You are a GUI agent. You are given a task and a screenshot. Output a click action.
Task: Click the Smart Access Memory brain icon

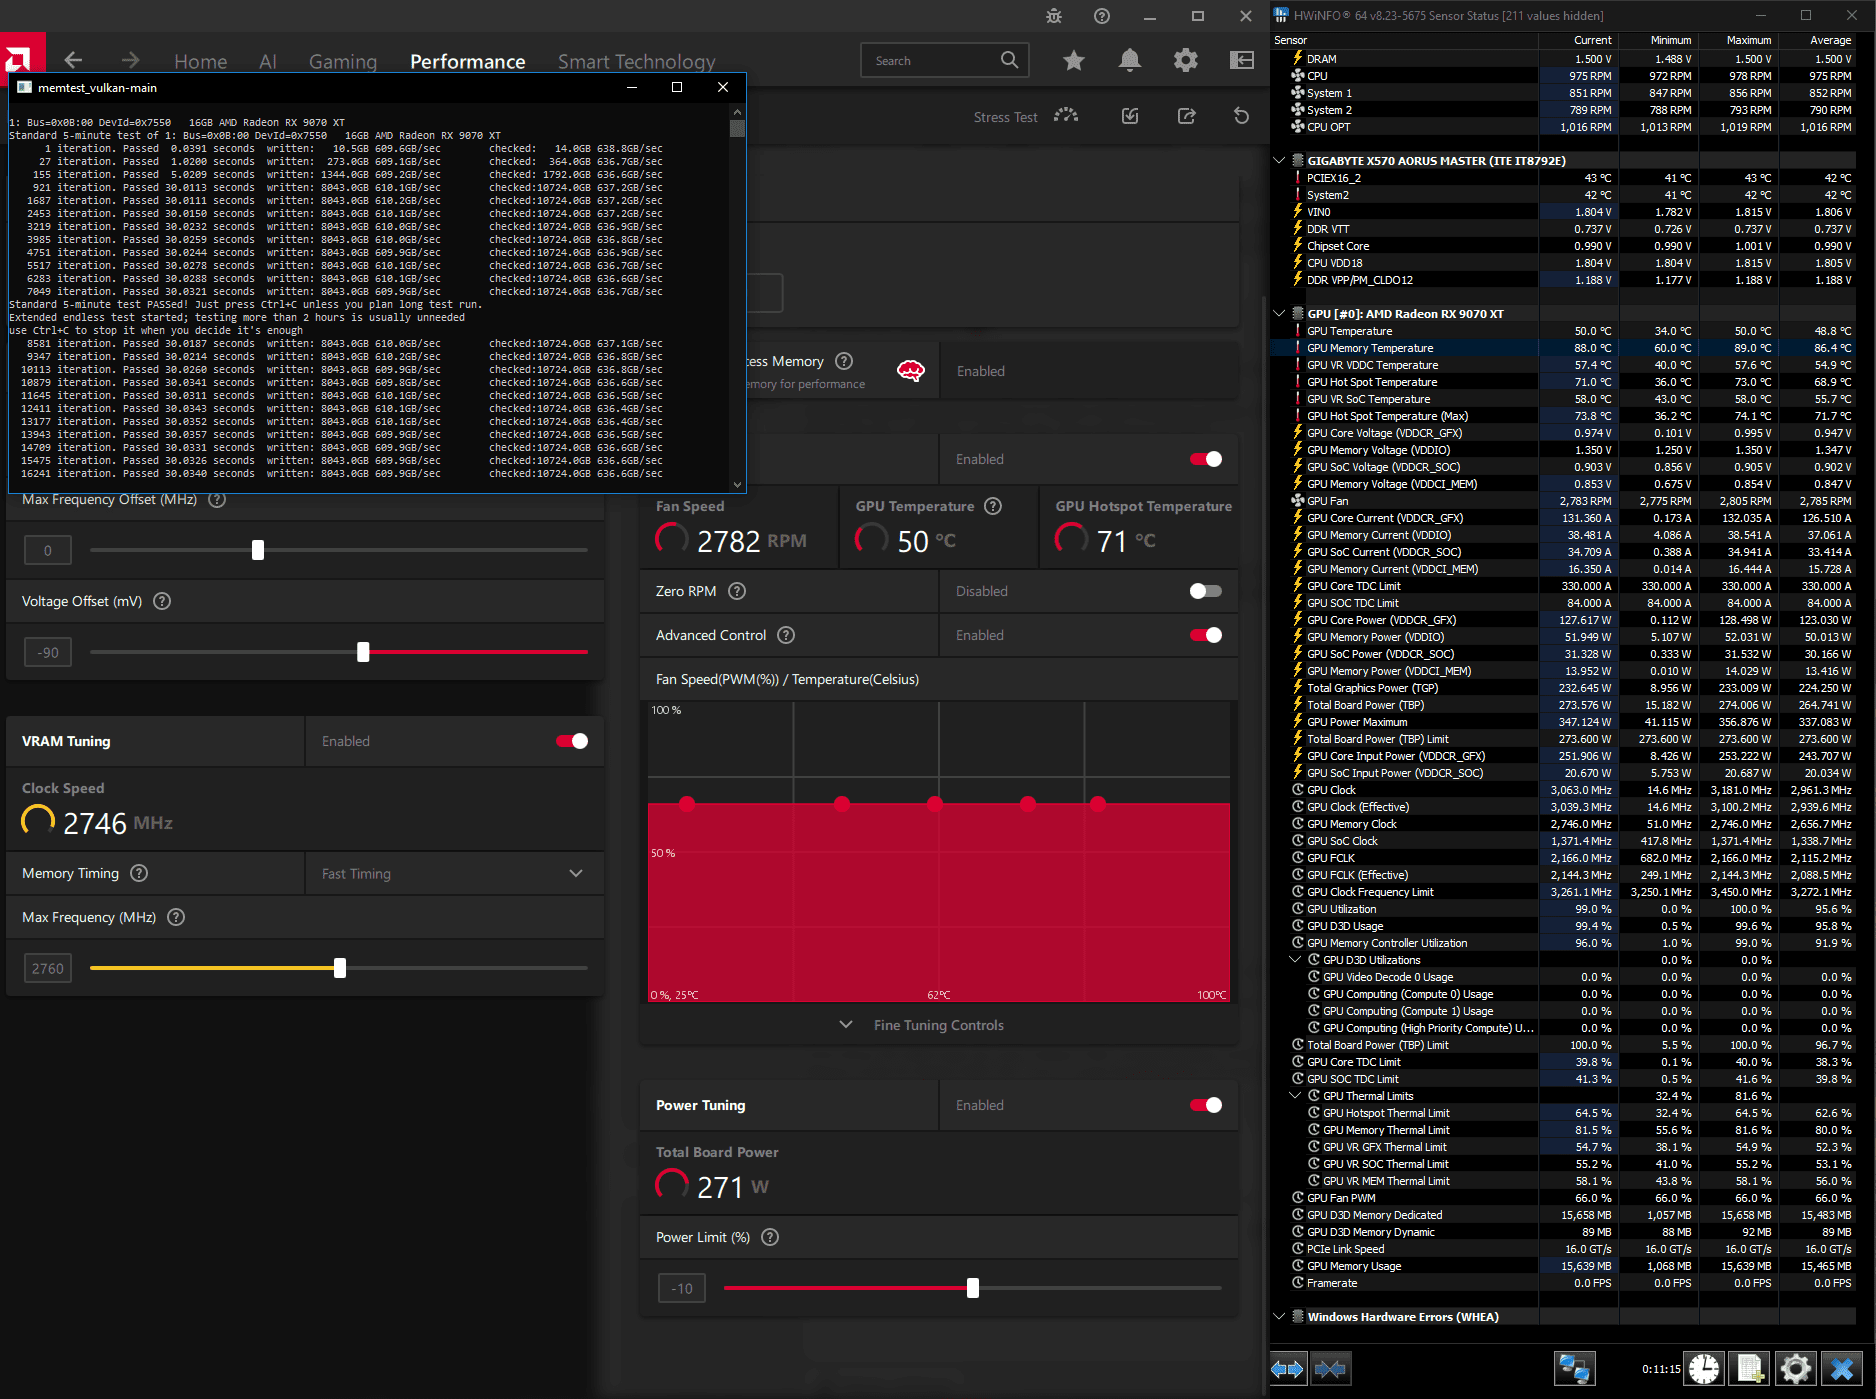[x=910, y=371]
